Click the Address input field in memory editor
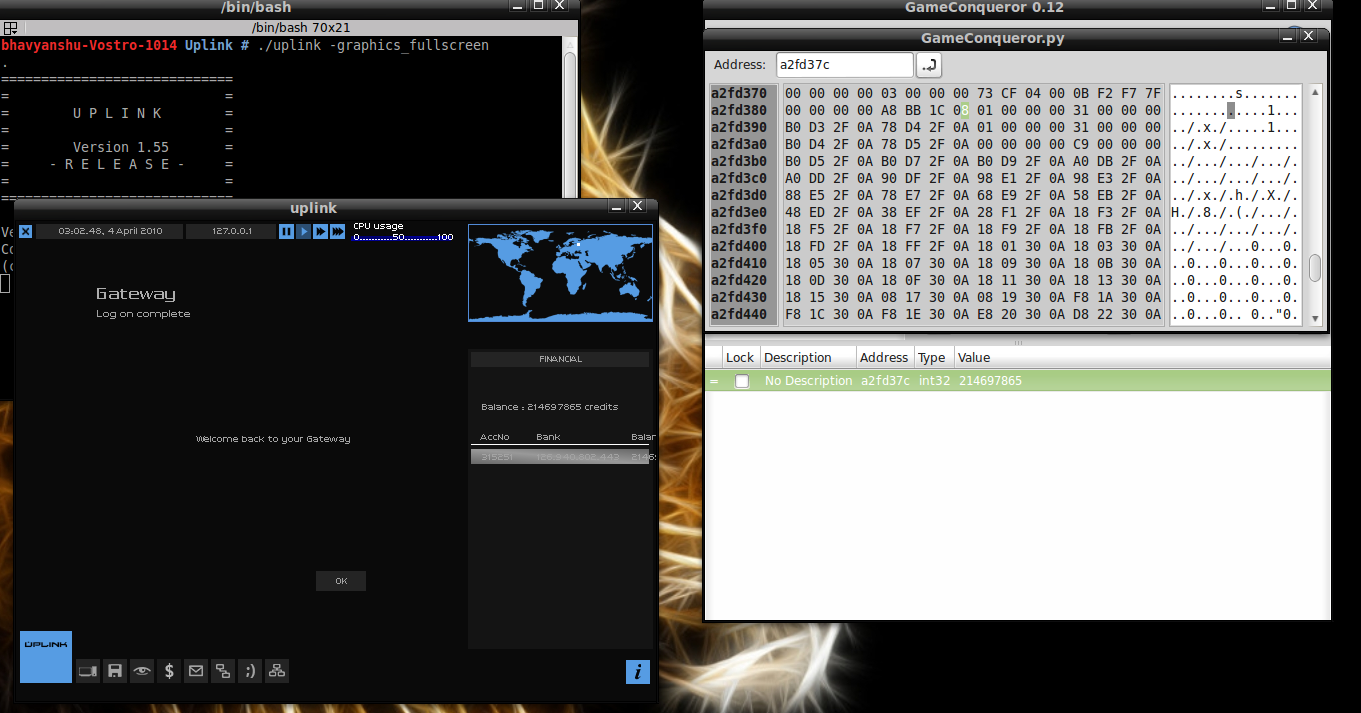 845,65
